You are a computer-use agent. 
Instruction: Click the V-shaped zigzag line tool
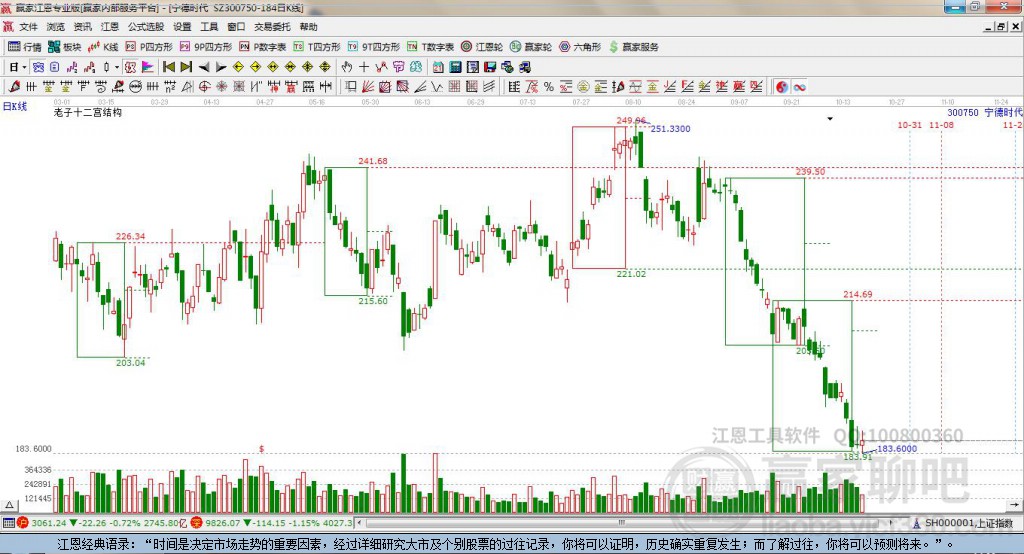(436, 87)
